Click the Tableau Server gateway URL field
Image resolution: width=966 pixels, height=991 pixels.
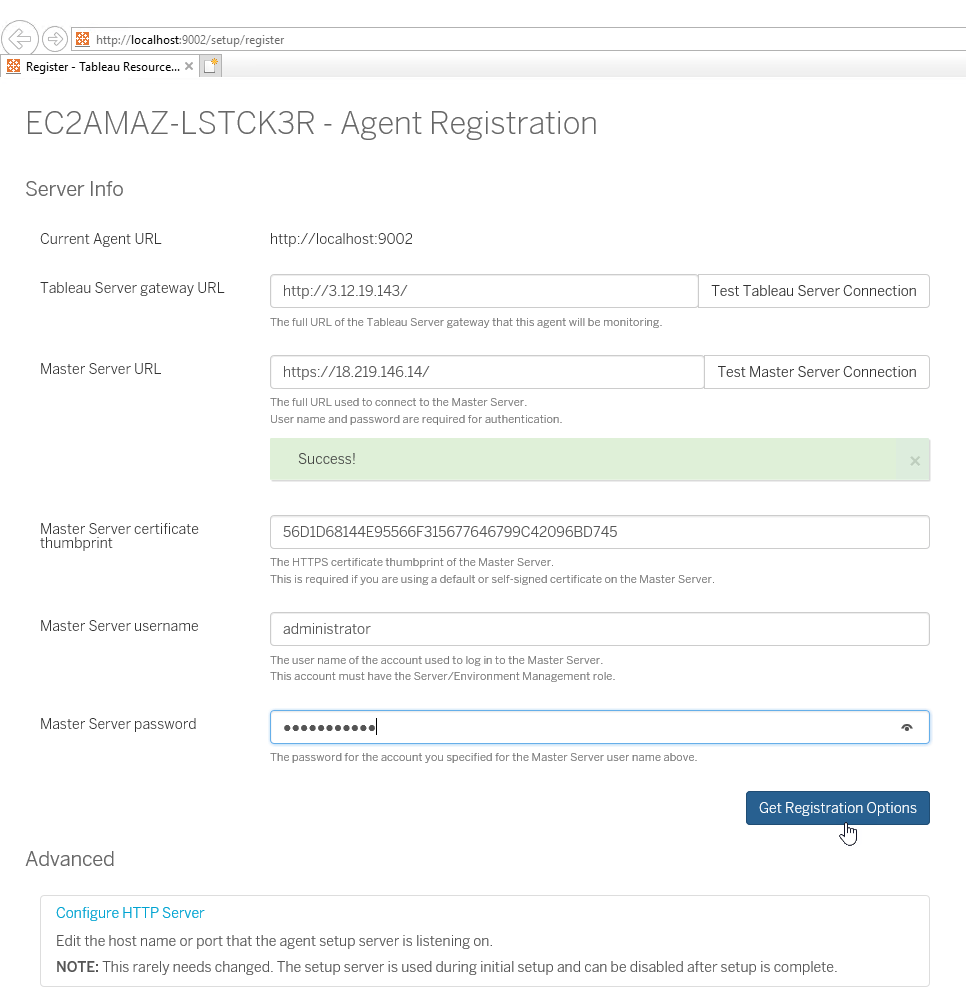point(483,291)
